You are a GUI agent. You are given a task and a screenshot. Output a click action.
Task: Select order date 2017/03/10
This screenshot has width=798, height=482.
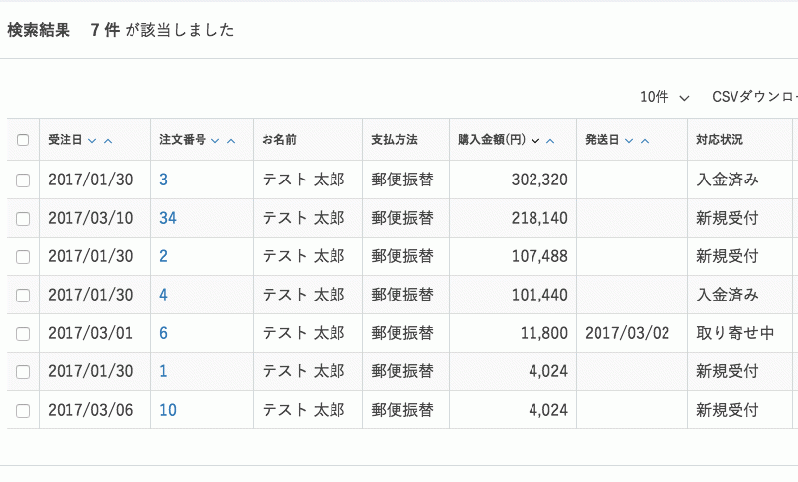pos(91,218)
